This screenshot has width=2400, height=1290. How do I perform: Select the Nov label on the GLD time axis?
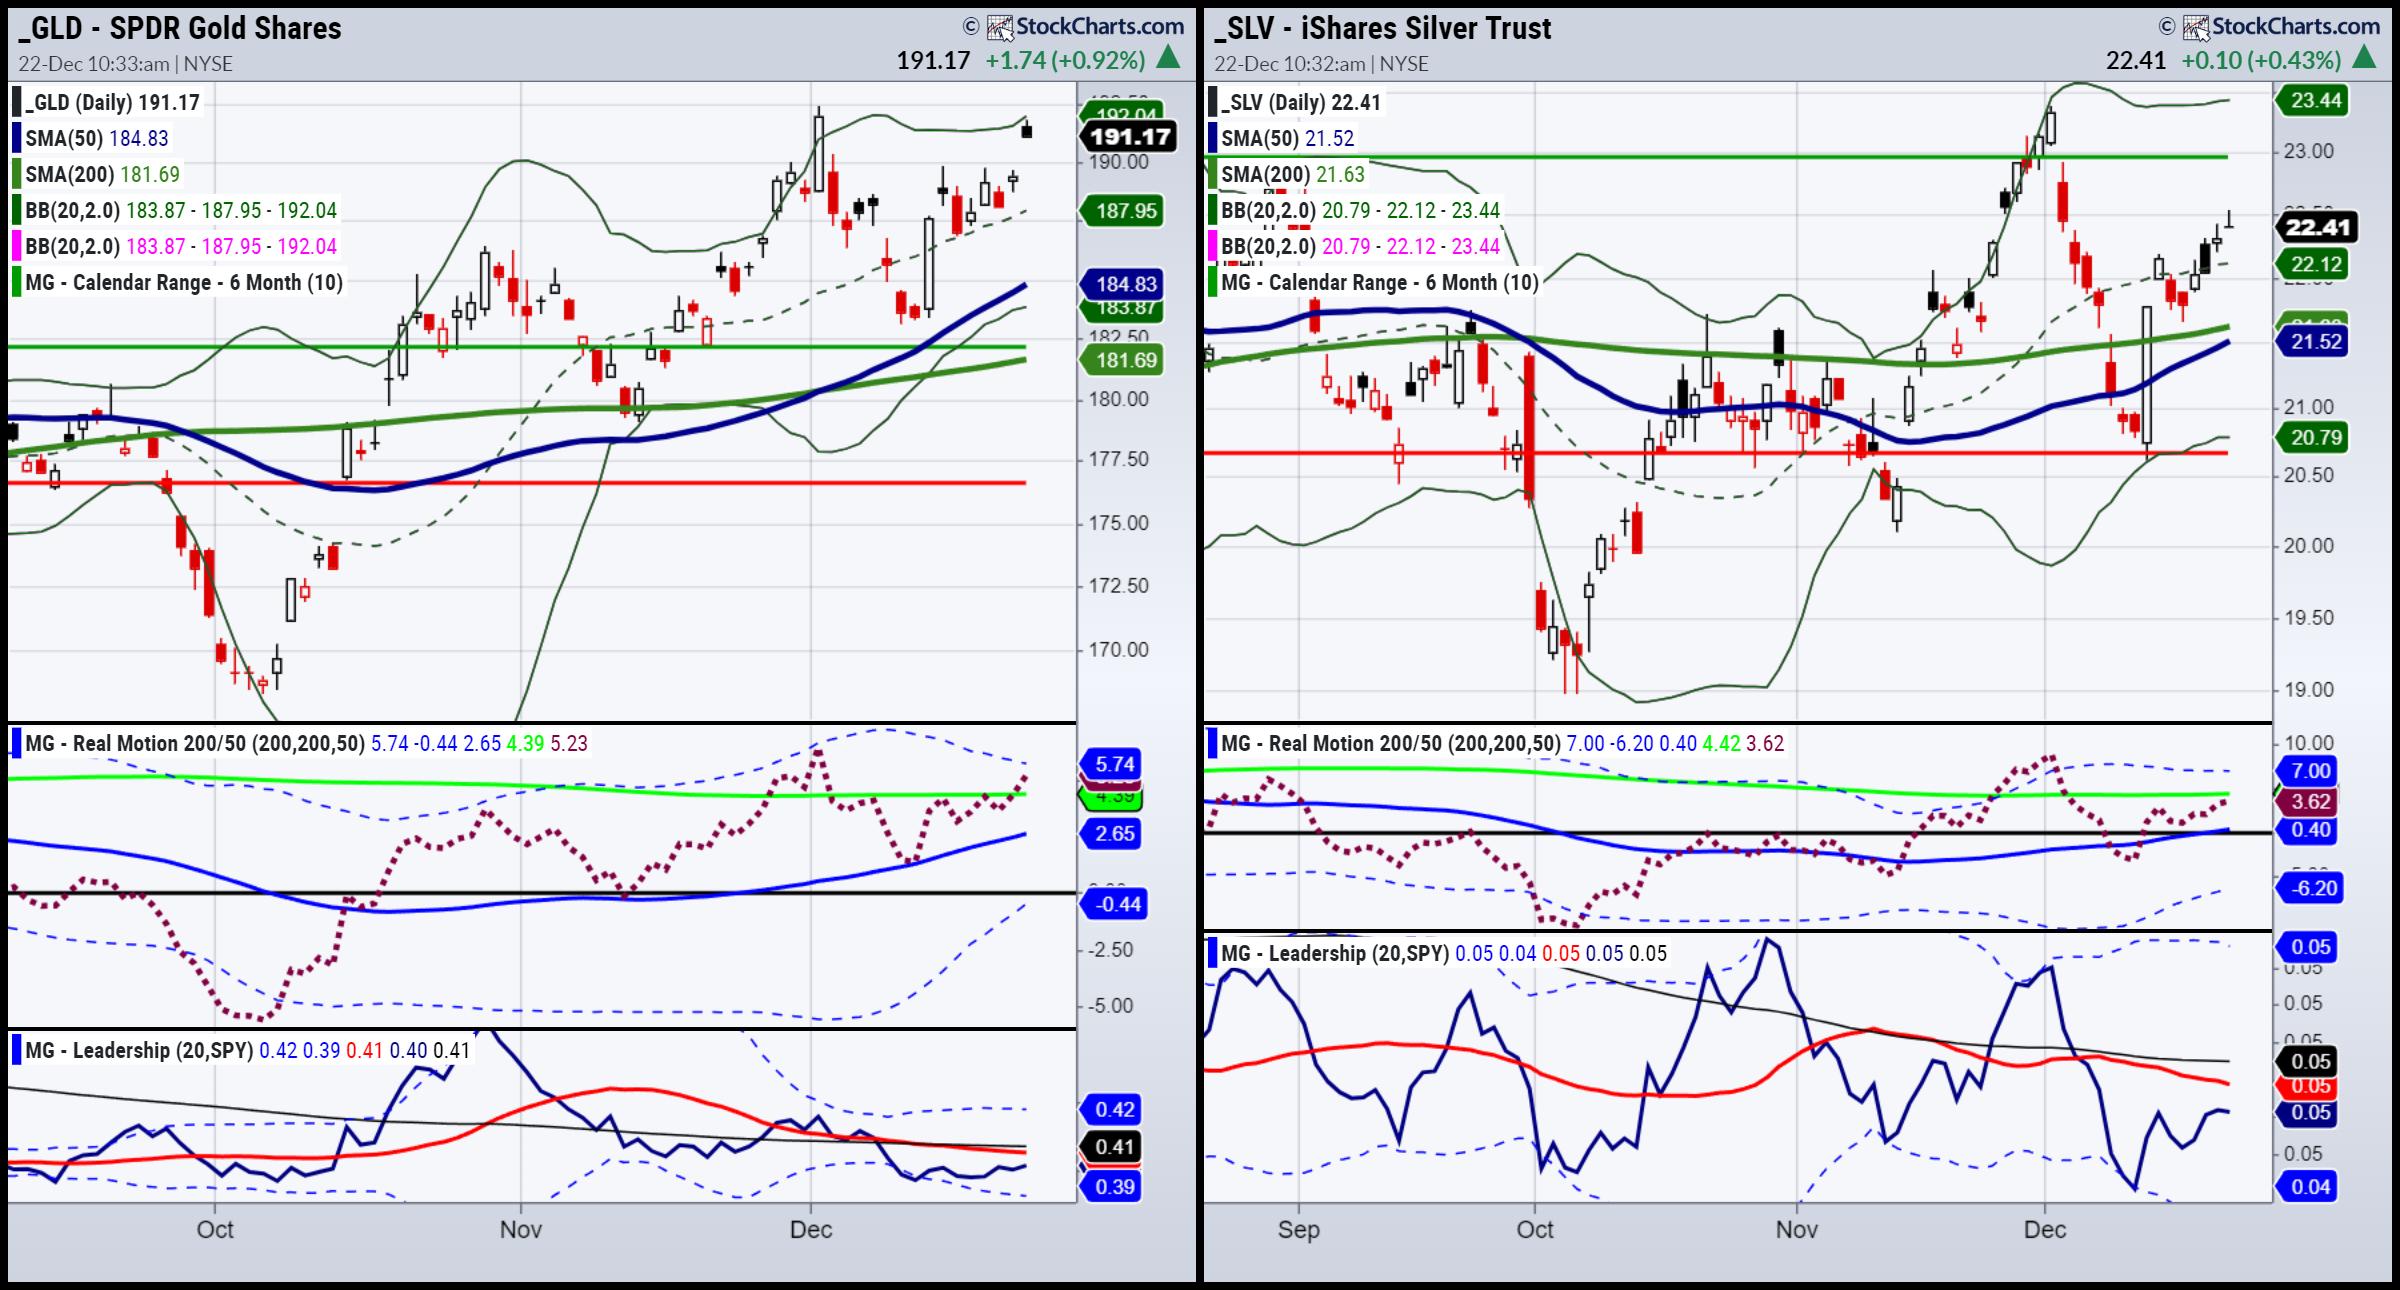pos(520,1229)
